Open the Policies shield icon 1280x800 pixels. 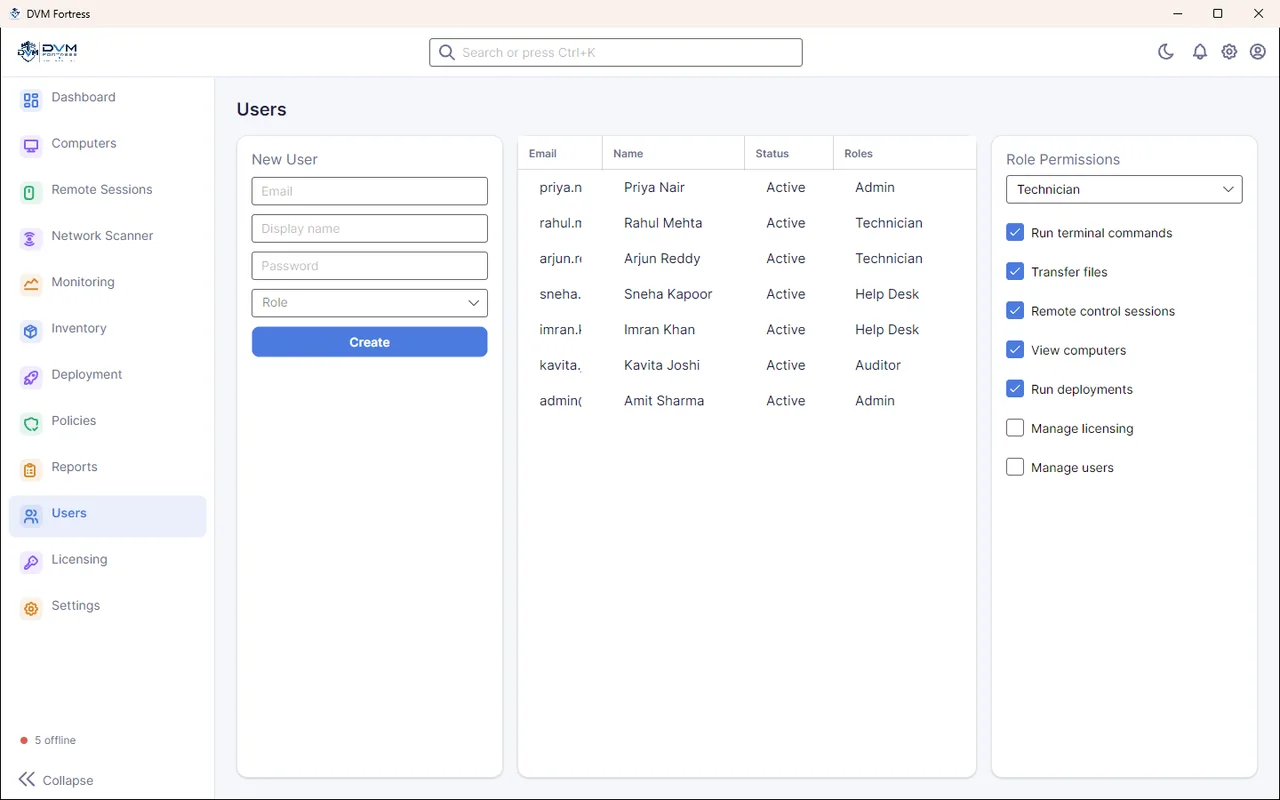31,423
